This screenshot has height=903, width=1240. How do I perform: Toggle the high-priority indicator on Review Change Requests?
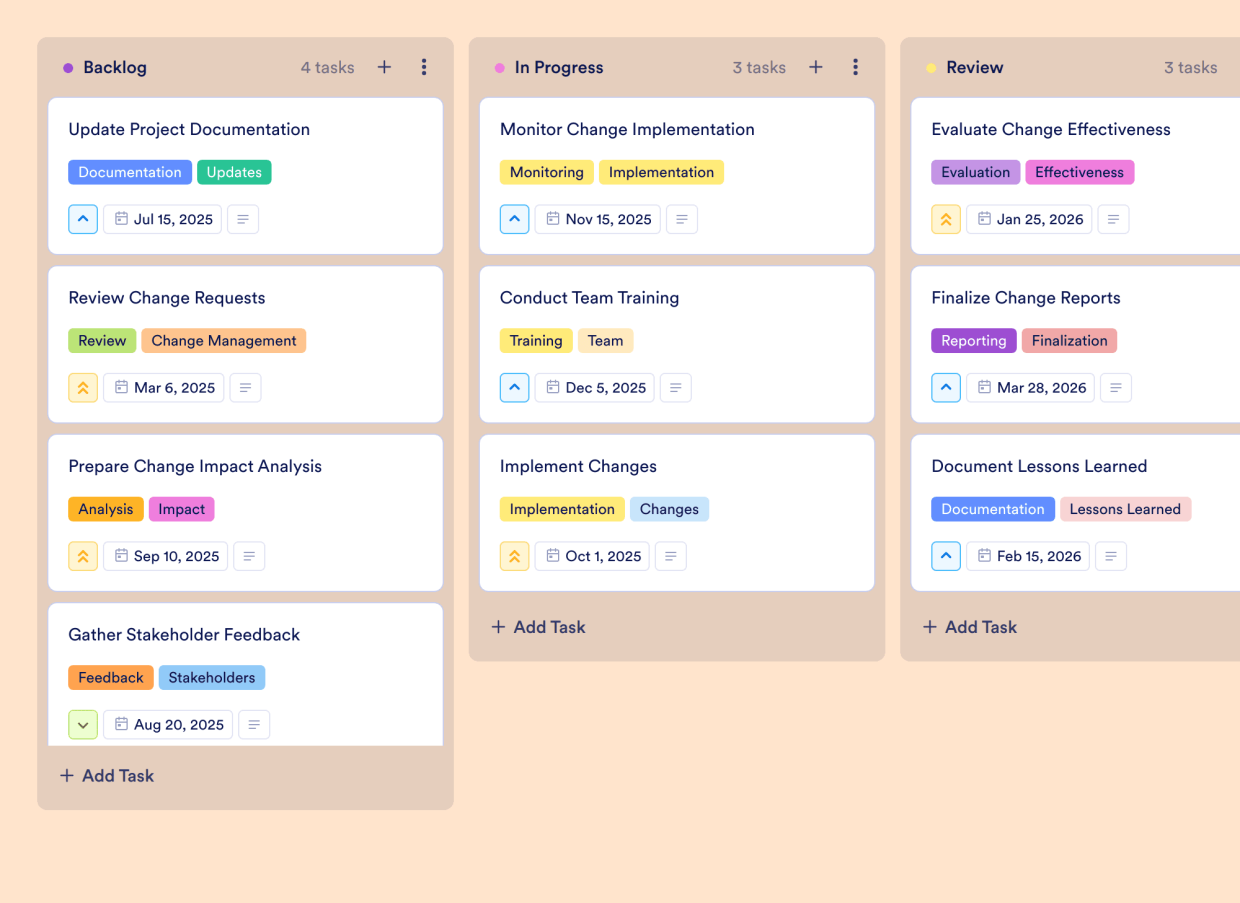click(83, 387)
